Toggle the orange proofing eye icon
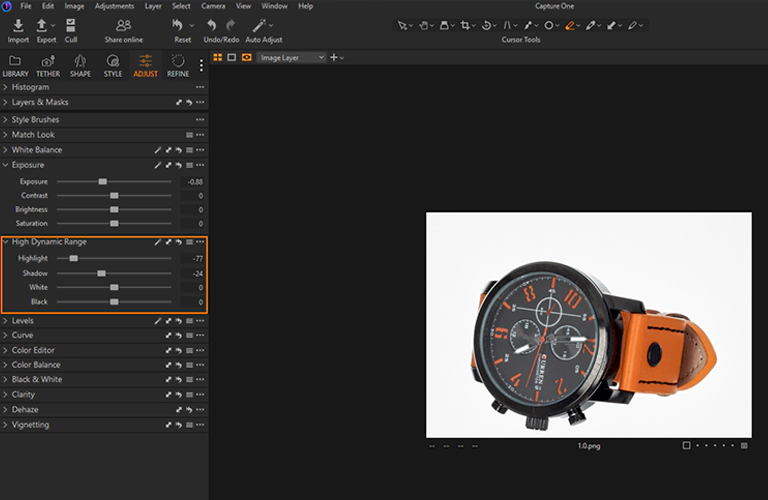768x500 pixels. (x=245, y=58)
